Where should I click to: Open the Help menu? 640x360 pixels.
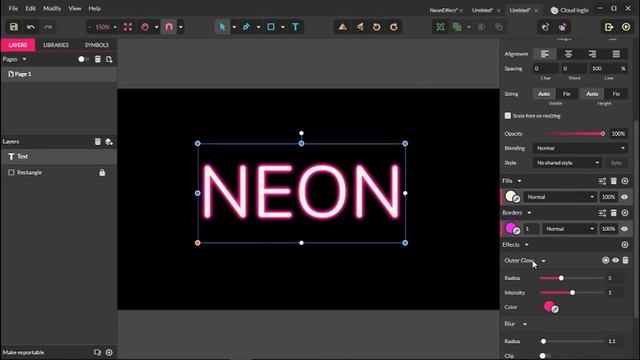(95, 8)
